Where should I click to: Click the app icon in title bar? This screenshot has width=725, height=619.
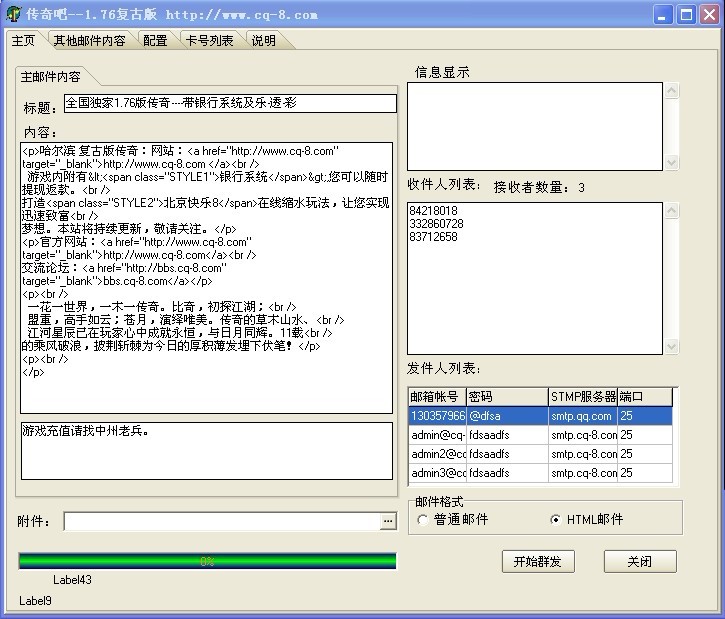[13, 14]
